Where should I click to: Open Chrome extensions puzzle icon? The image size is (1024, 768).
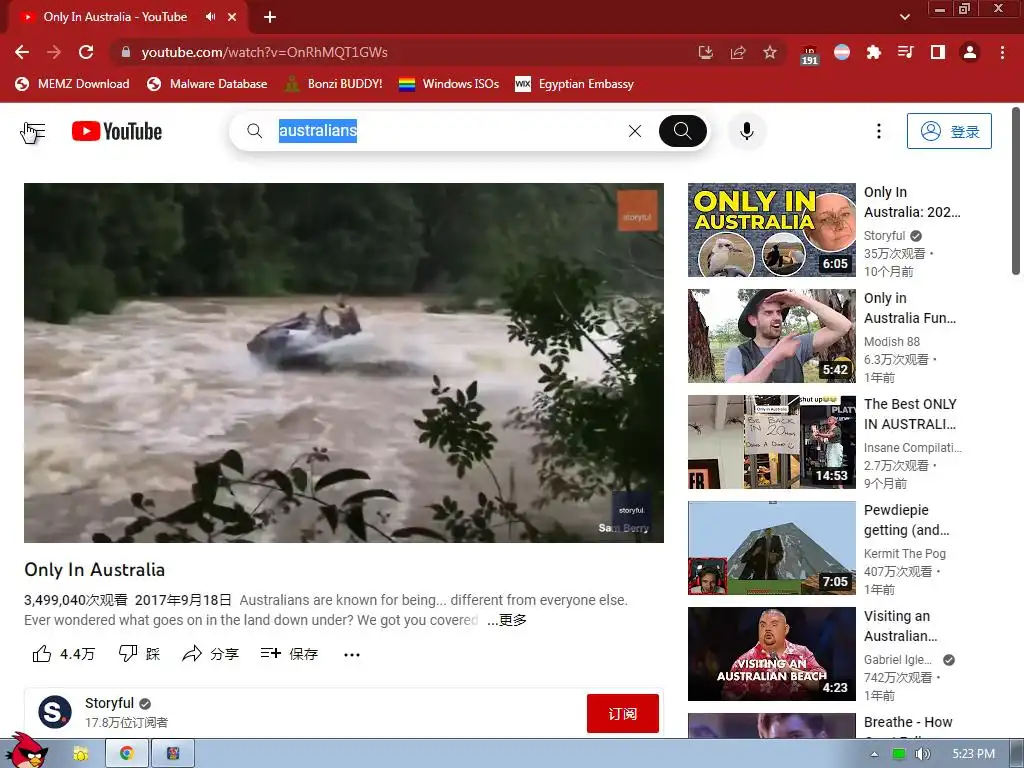point(874,52)
